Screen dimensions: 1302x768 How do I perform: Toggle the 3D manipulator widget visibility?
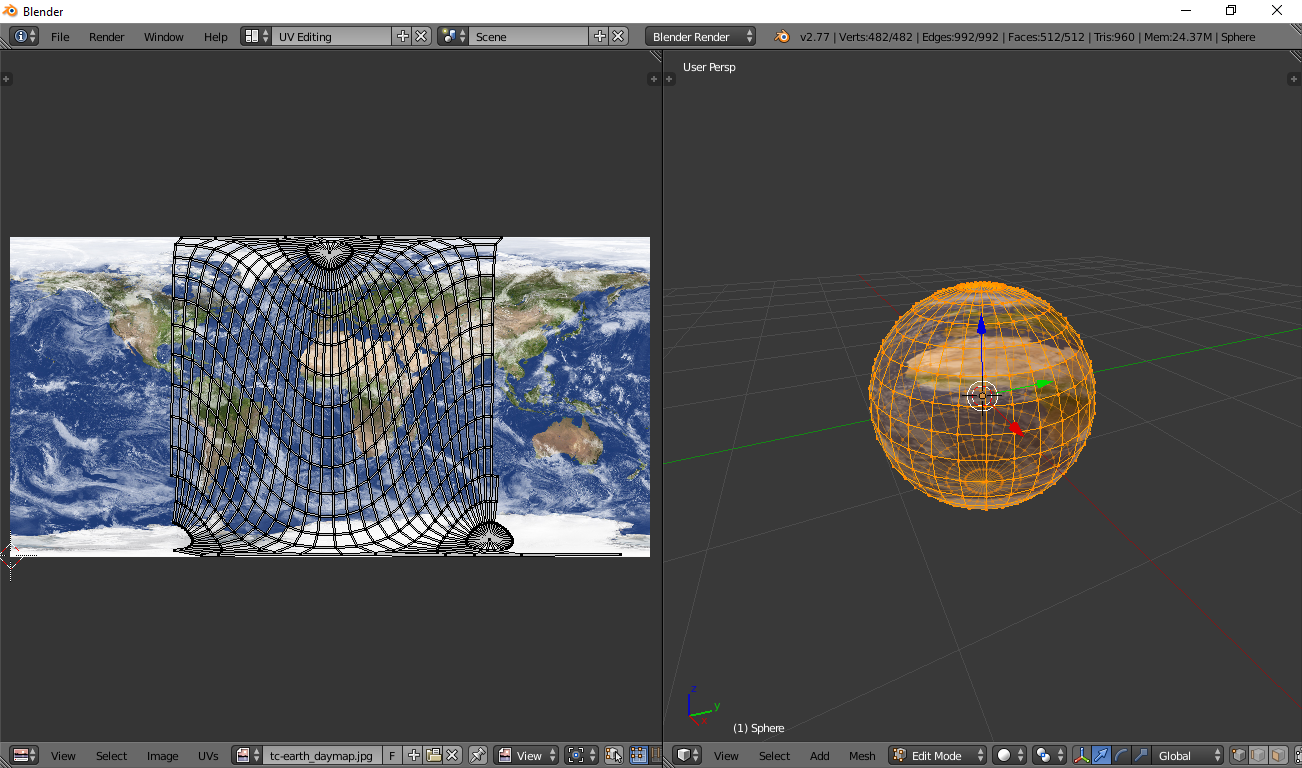[x=1081, y=756]
